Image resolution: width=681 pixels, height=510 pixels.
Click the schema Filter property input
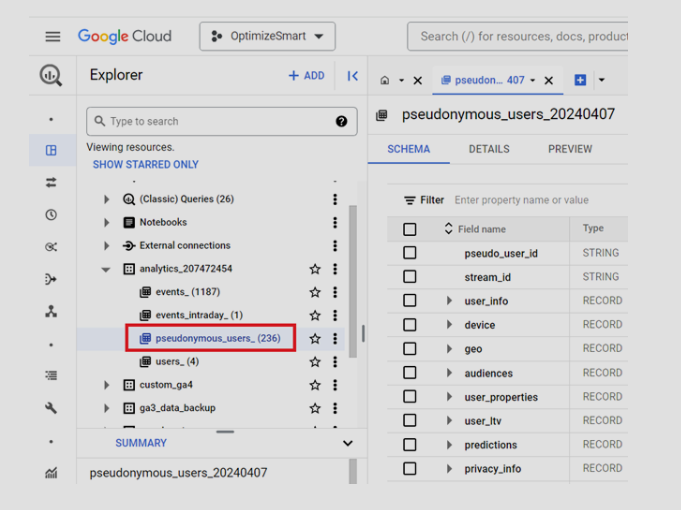(521, 200)
